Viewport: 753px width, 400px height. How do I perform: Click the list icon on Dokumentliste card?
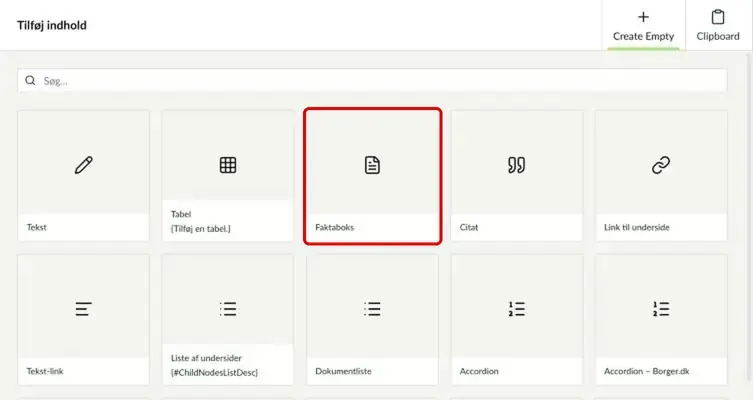pyautogui.click(x=372, y=309)
